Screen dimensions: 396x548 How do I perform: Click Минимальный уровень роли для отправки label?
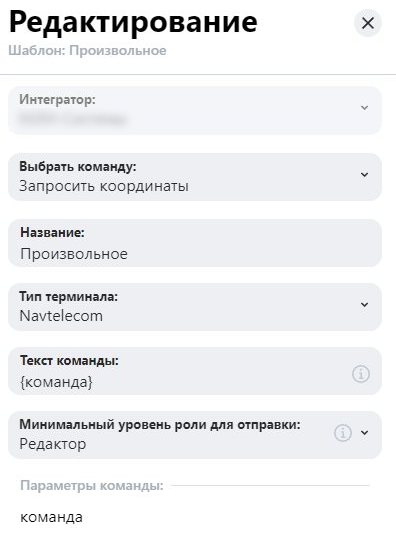(160, 425)
